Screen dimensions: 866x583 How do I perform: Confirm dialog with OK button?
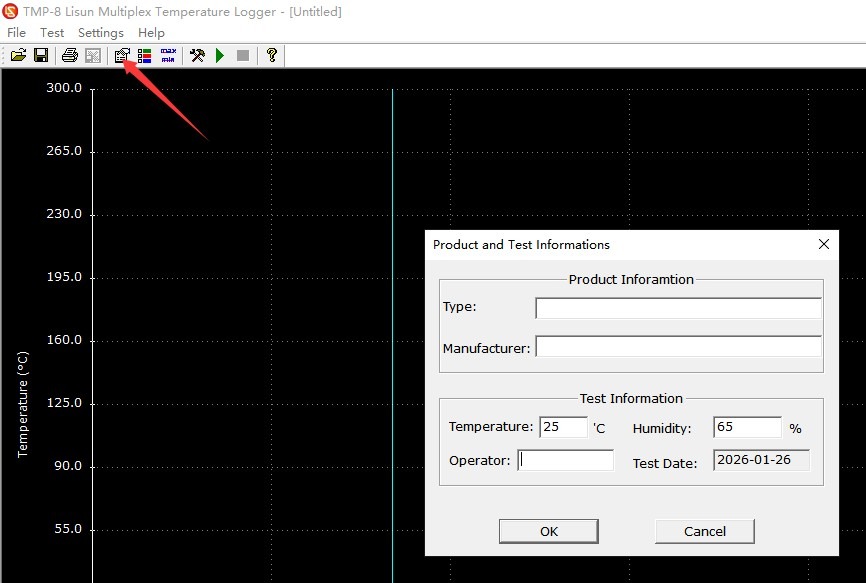tap(548, 531)
